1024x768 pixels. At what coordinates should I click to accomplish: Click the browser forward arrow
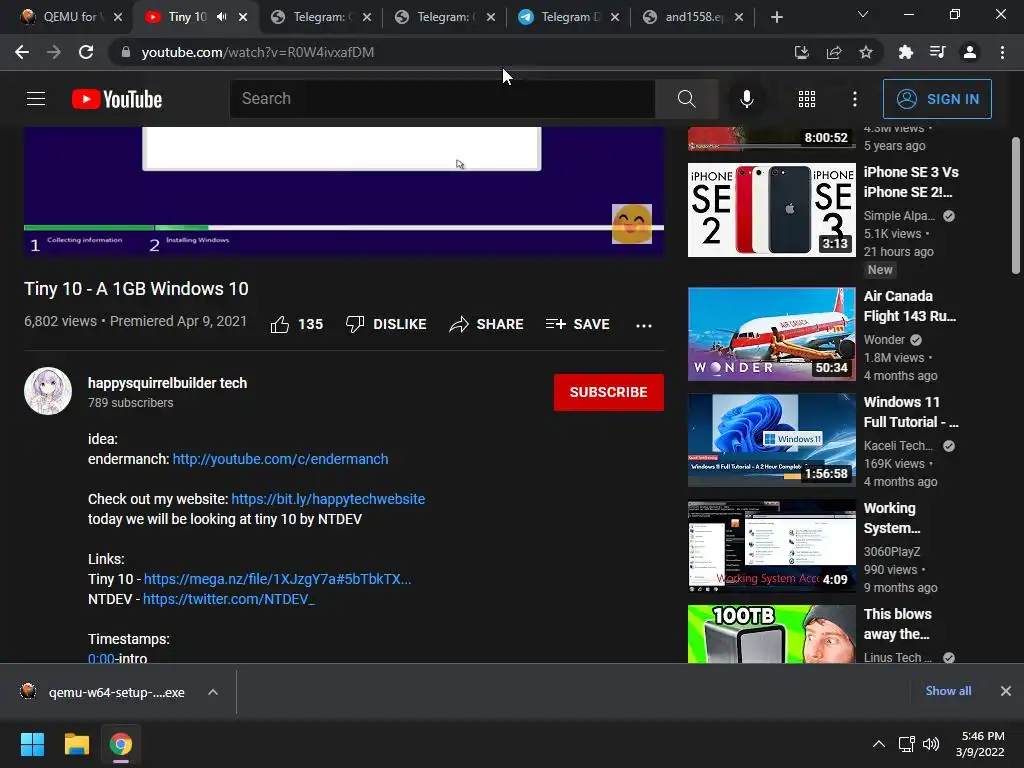54,52
